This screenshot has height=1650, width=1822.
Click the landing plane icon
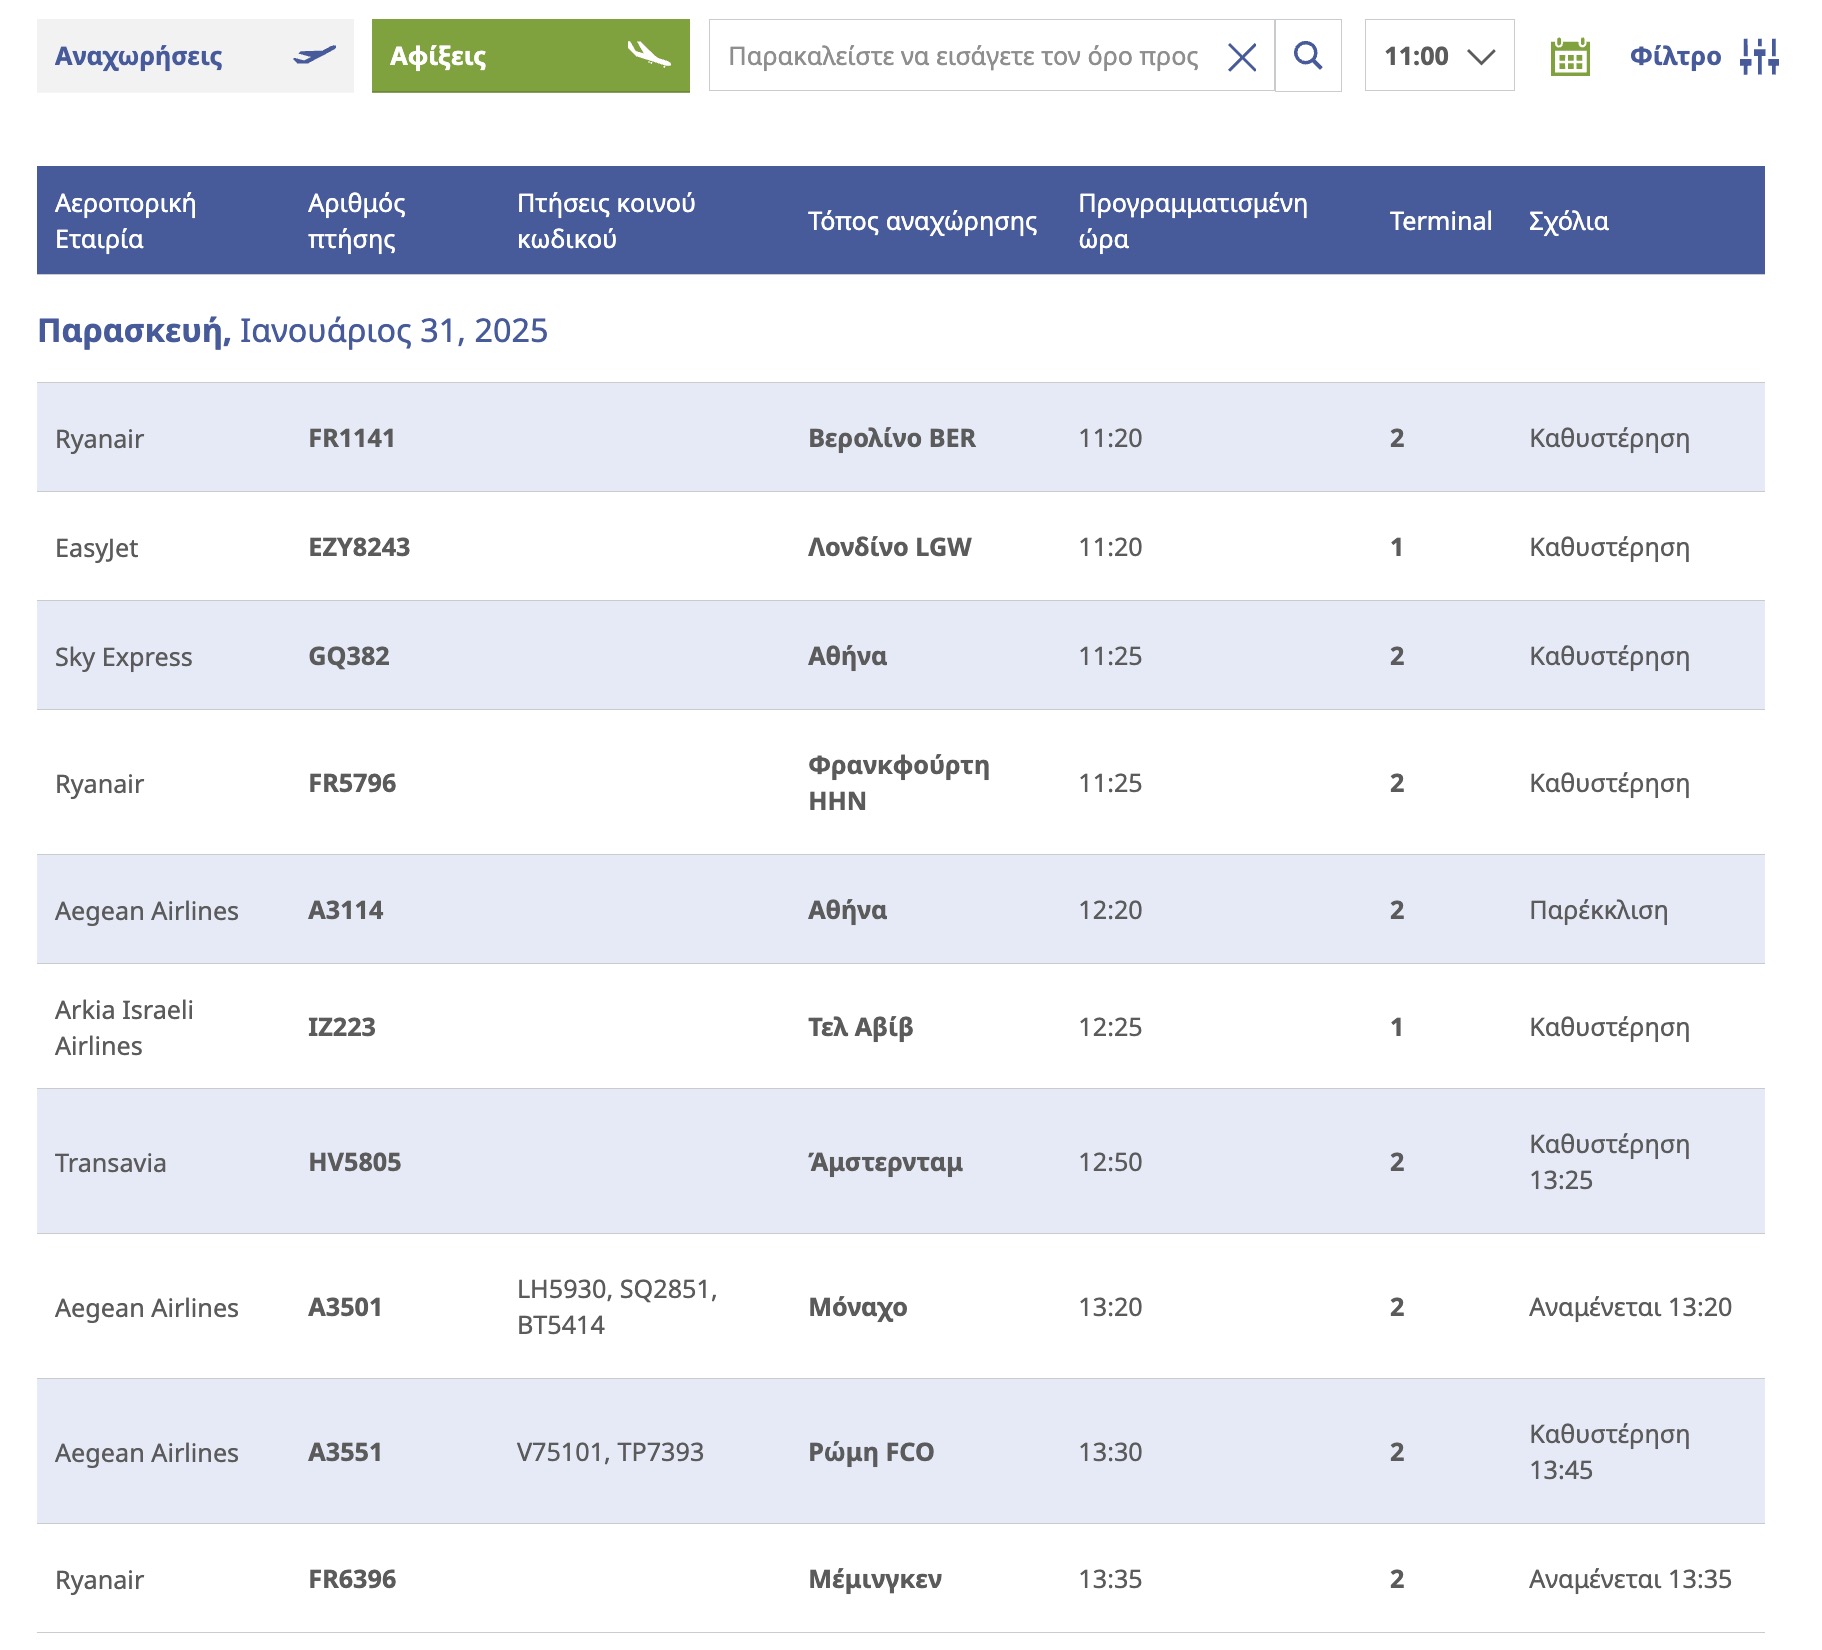coord(649,53)
